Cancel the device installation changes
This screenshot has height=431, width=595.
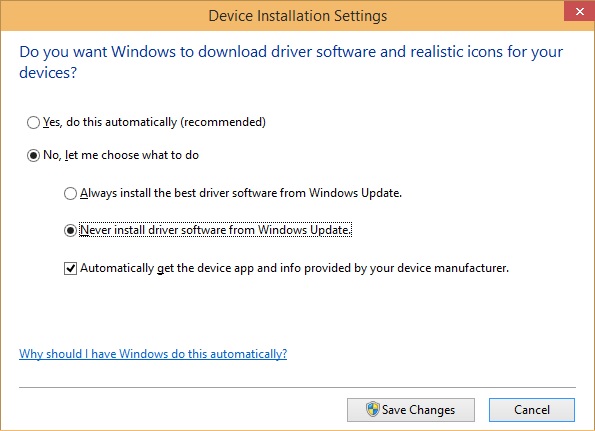click(x=532, y=410)
